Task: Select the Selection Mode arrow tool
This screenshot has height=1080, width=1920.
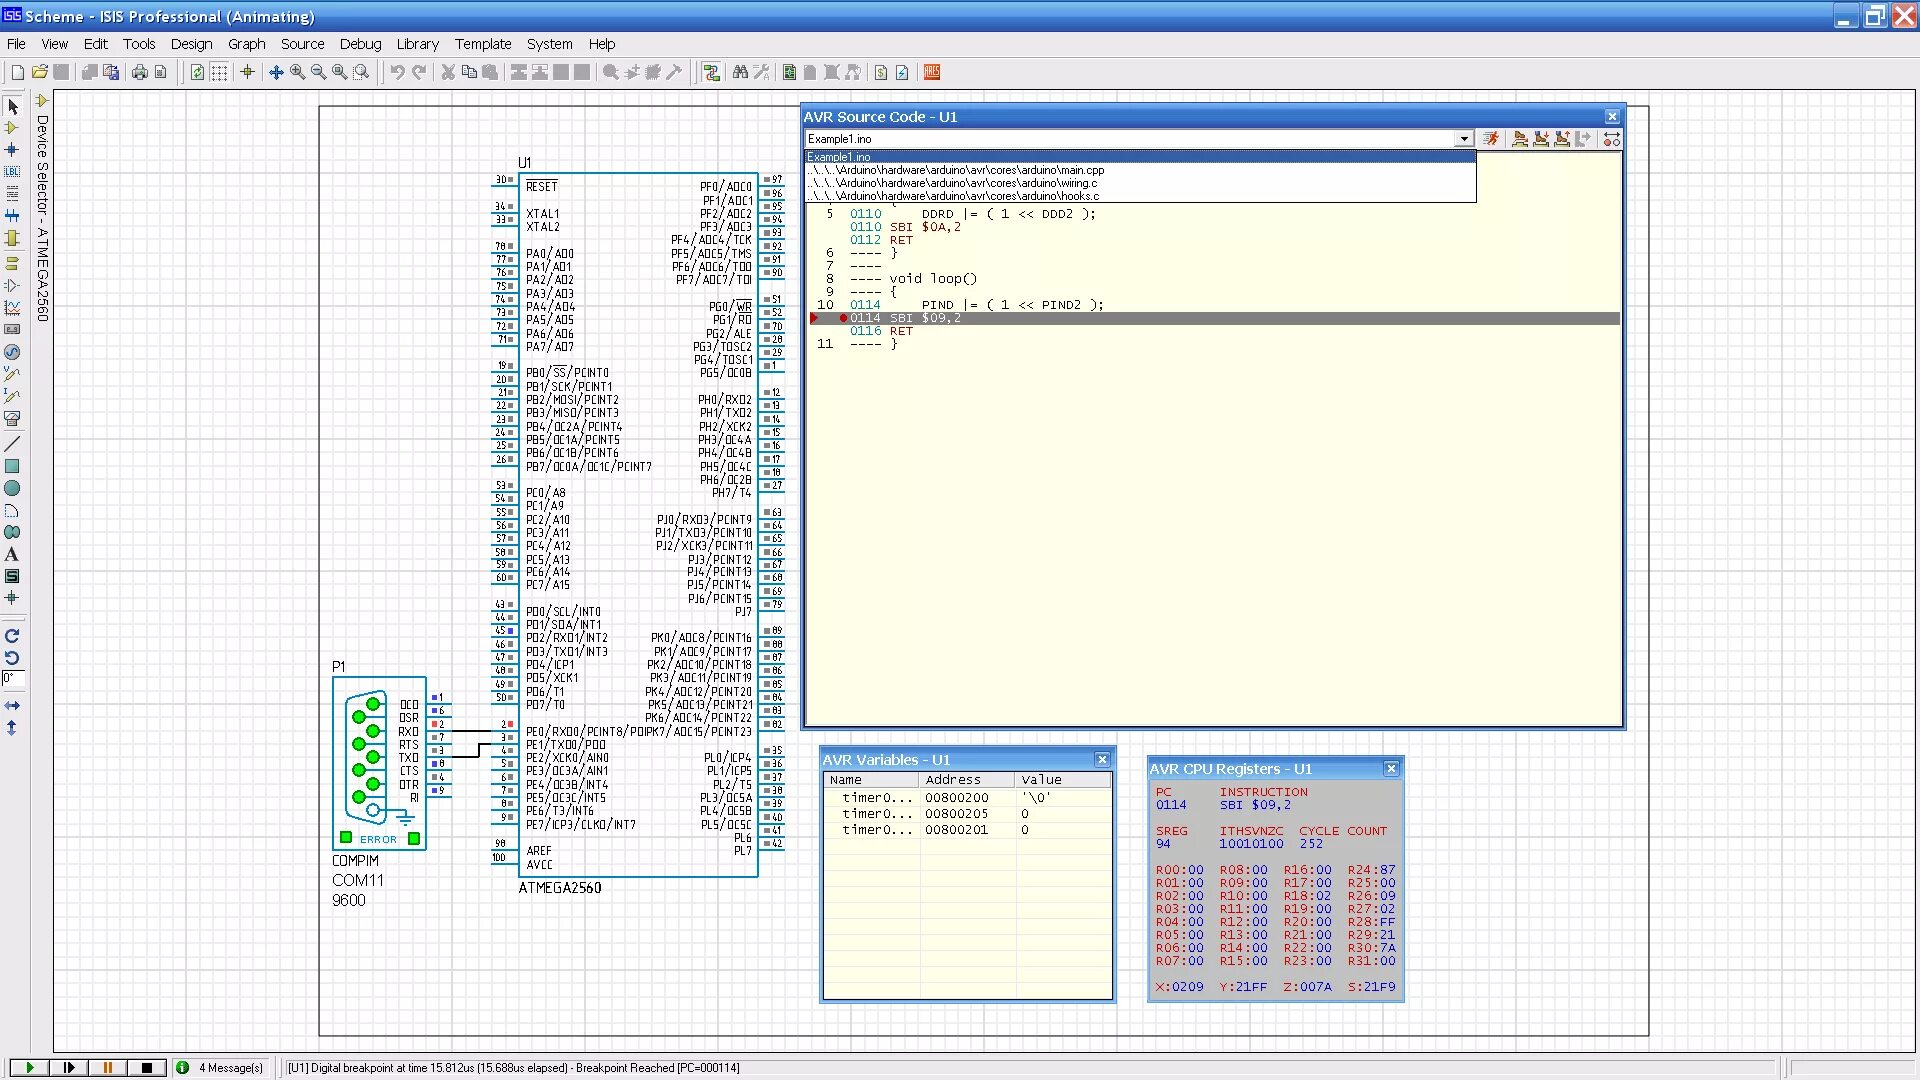Action: click(12, 106)
